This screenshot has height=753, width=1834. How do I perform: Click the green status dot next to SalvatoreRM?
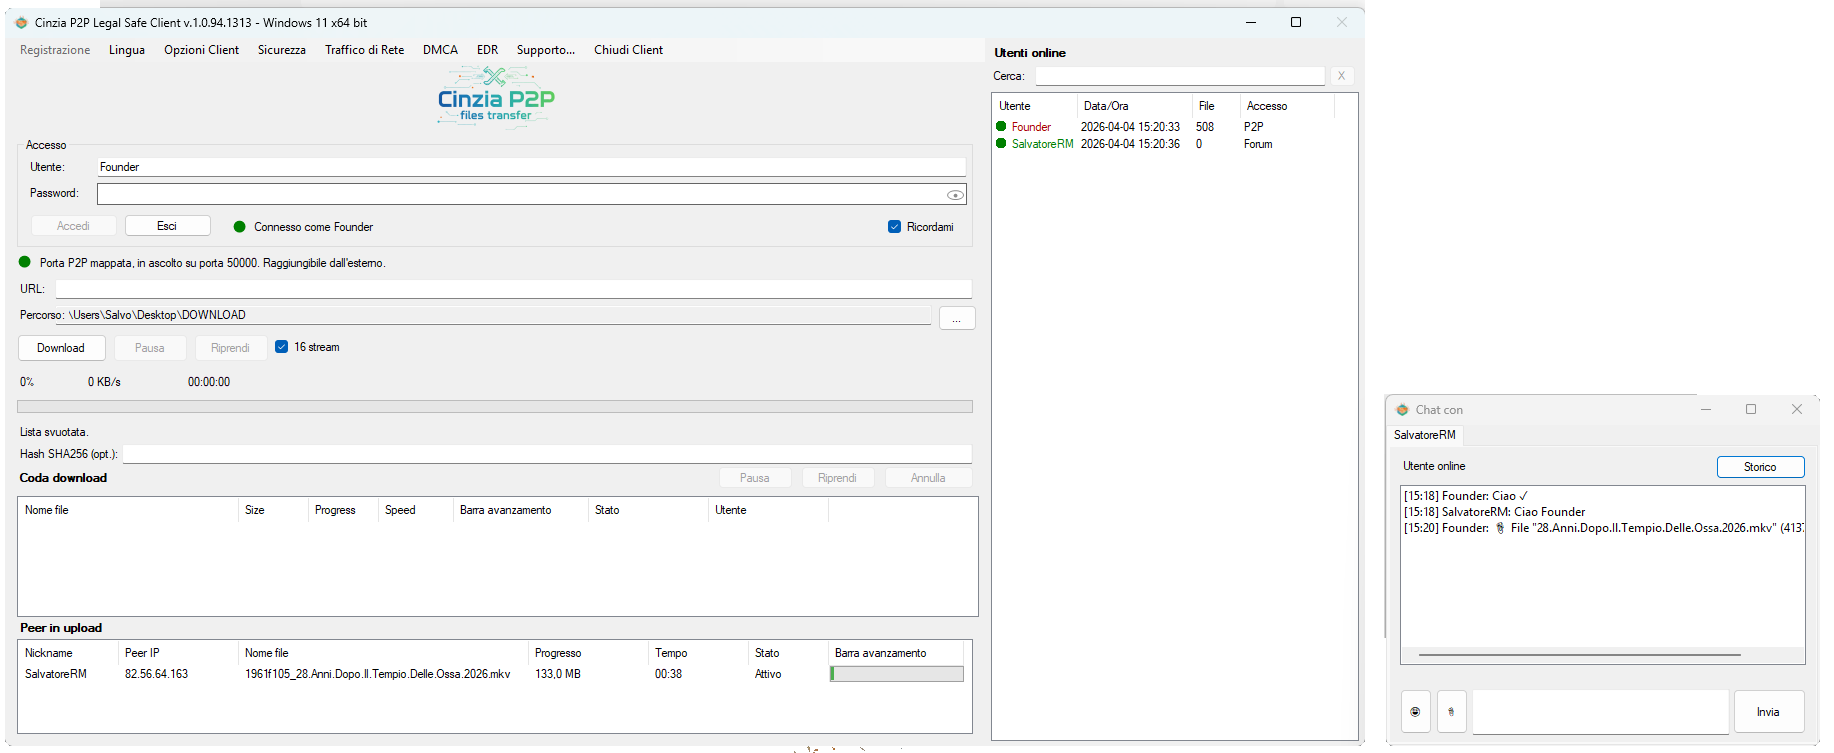[x=1001, y=144]
